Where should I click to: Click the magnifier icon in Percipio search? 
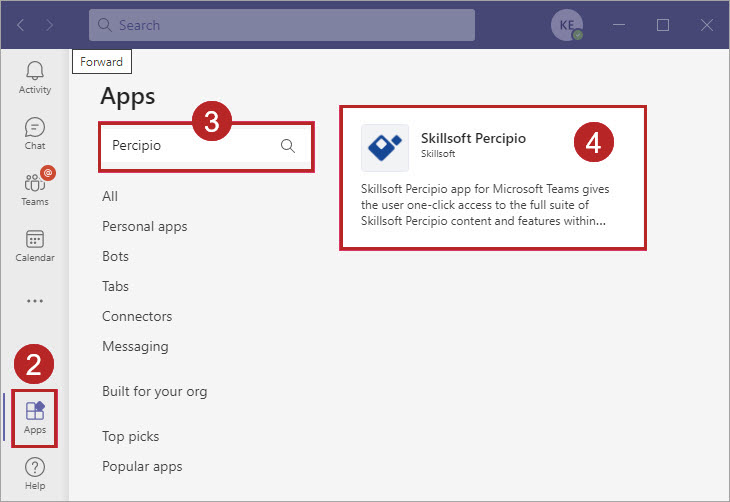[288, 146]
